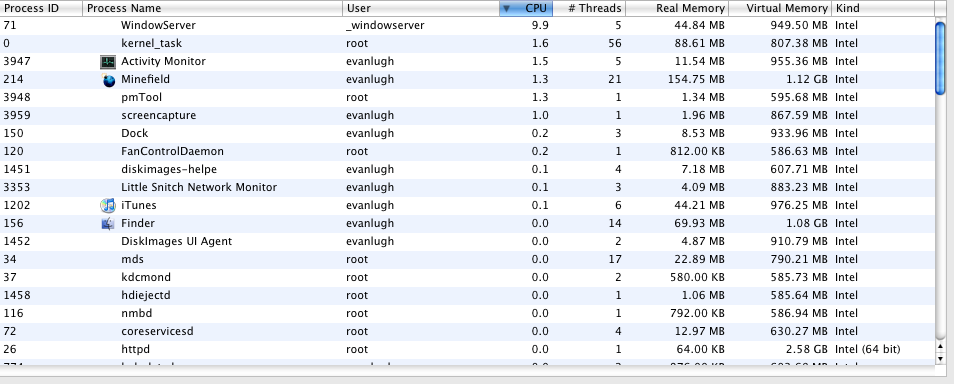Screen dimensions: 954x384
Task: Click the scrollbar down arrow
Action: [x=941, y=359]
